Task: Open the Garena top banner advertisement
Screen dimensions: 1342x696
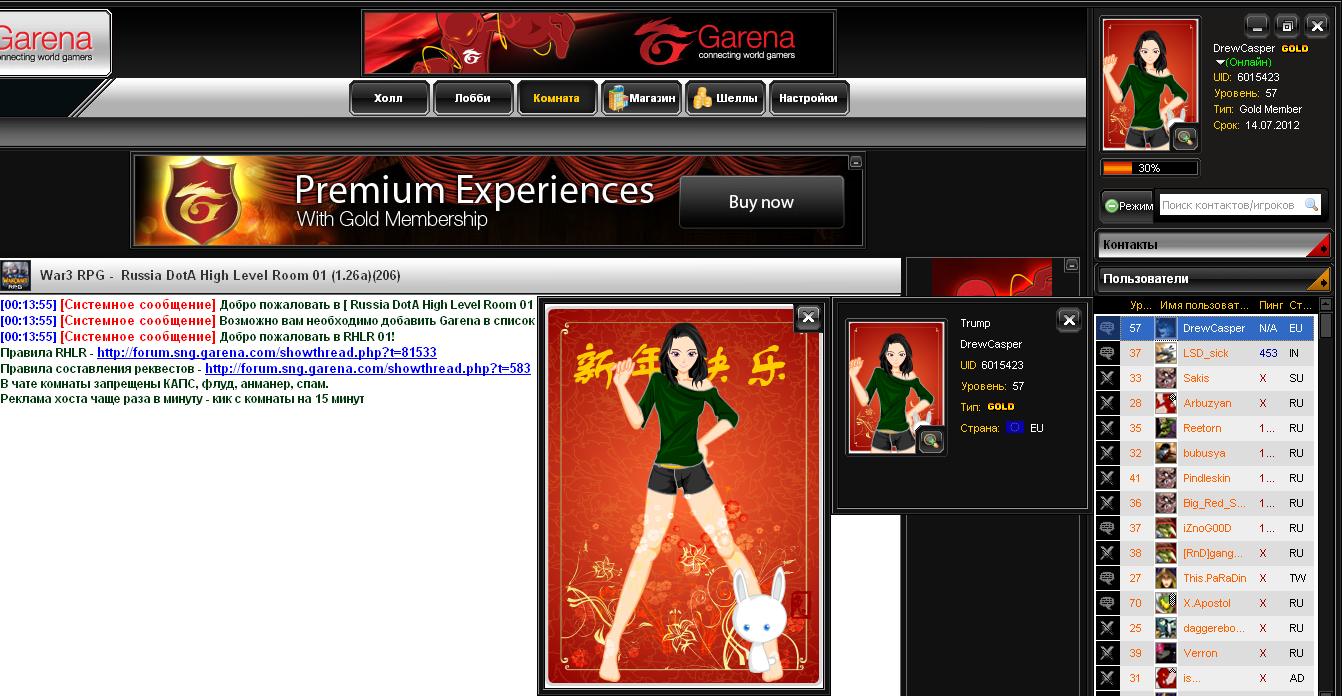Action: 598,42
